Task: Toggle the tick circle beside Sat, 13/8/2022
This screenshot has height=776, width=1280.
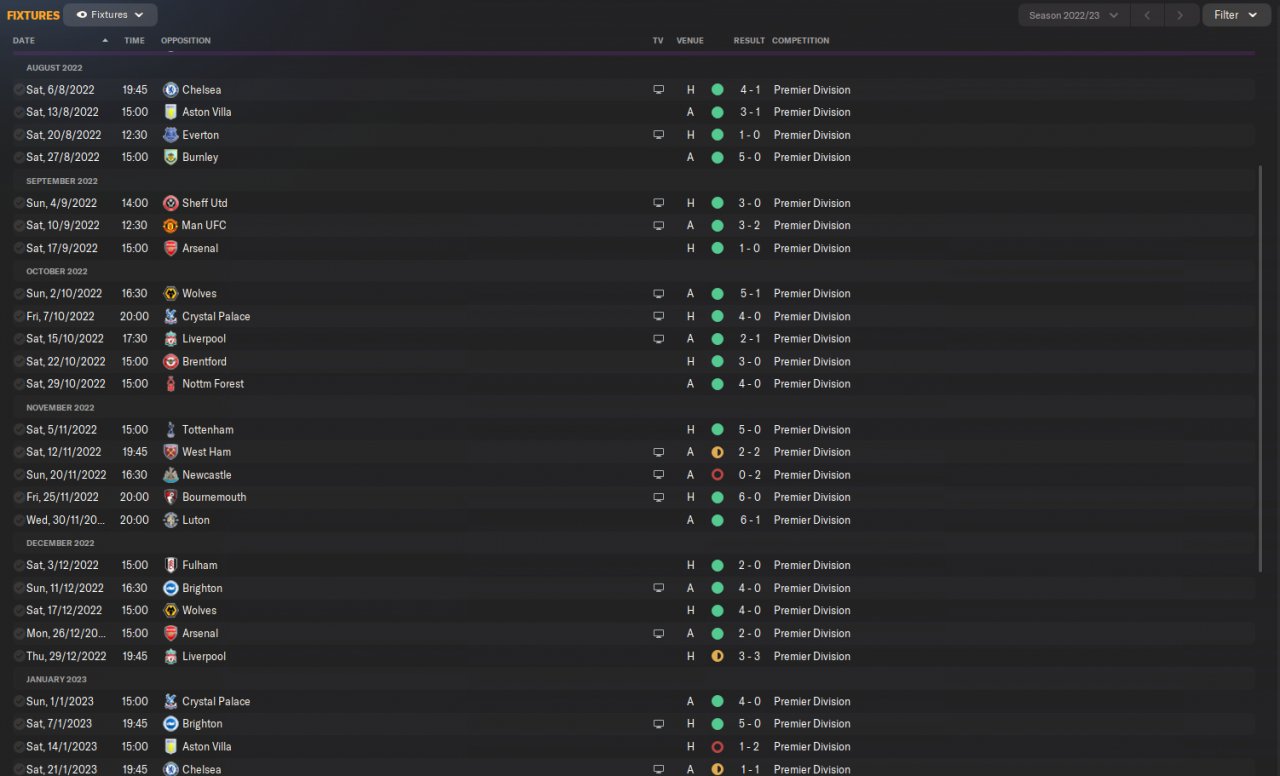Action: click(19, 113)
